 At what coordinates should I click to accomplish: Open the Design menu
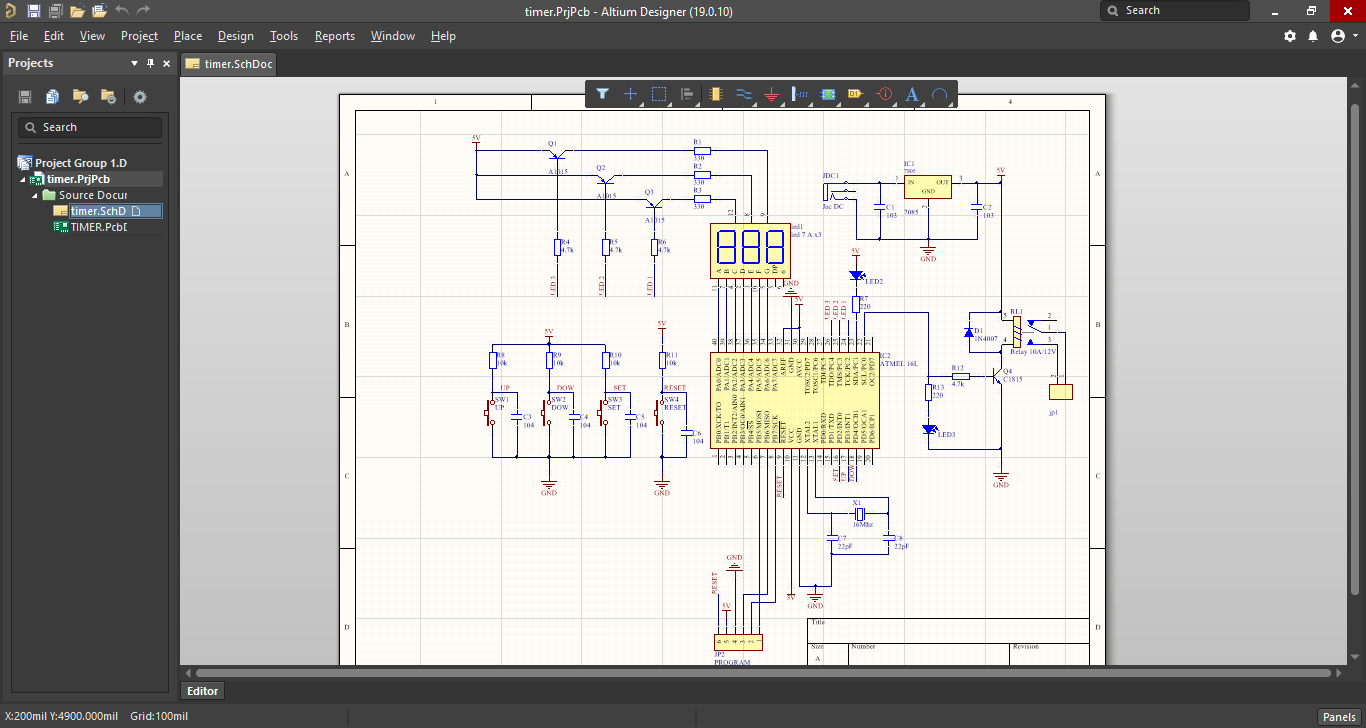point(235,36)
